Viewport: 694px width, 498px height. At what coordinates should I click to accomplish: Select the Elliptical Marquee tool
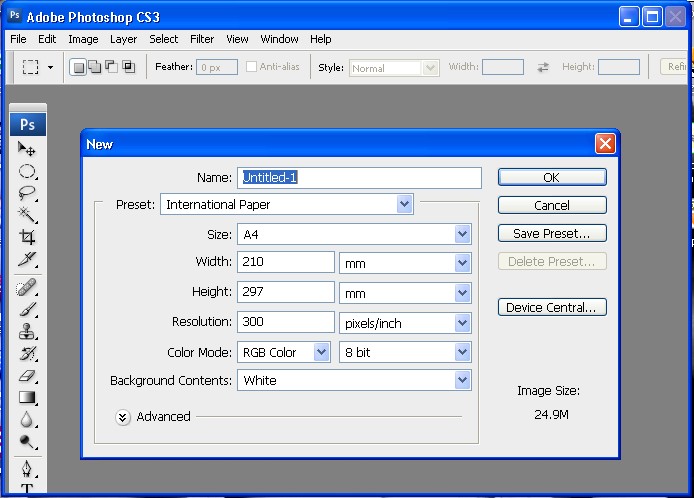coord(27,171)
